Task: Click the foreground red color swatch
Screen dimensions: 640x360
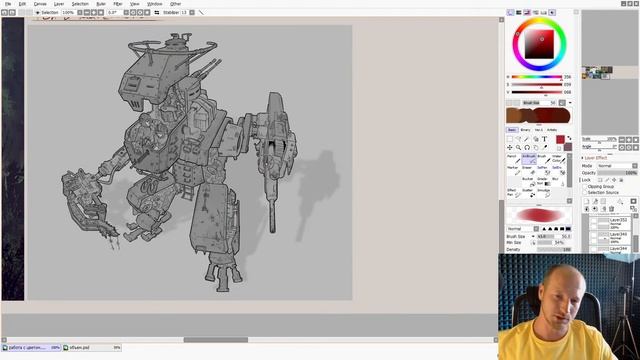Action: 560,140
